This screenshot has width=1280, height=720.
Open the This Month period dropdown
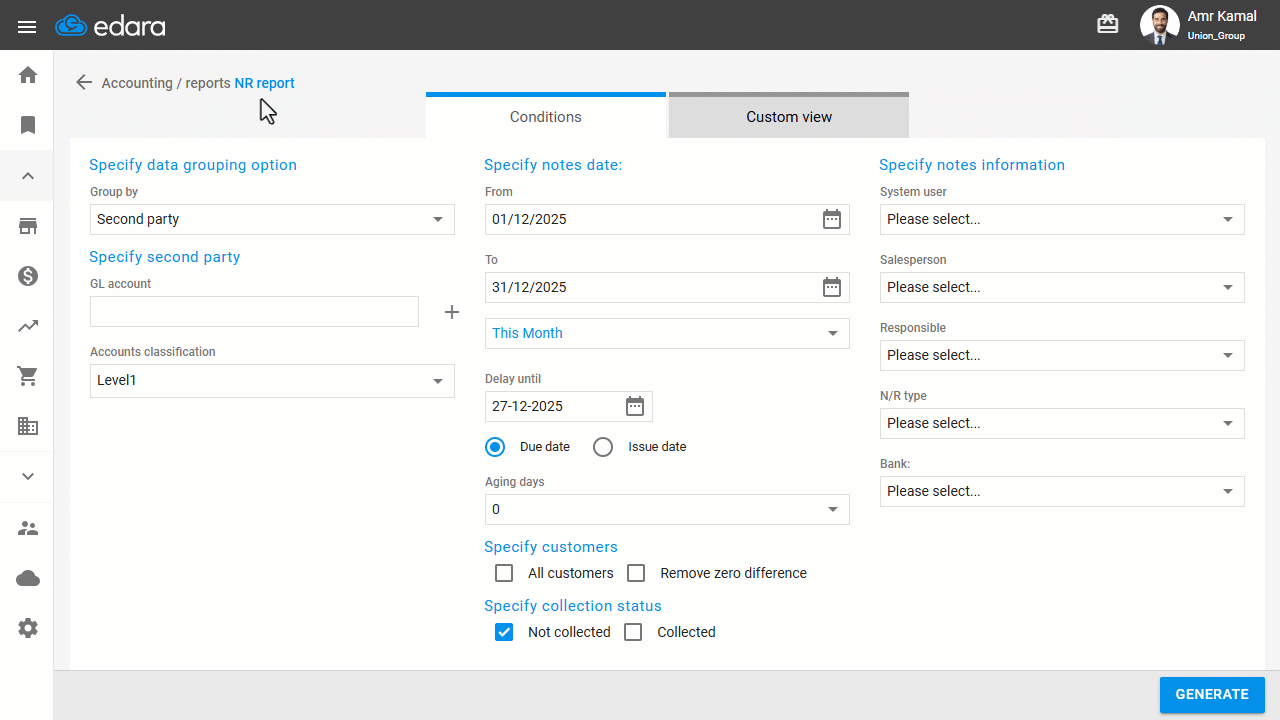(x=667, y=333)
